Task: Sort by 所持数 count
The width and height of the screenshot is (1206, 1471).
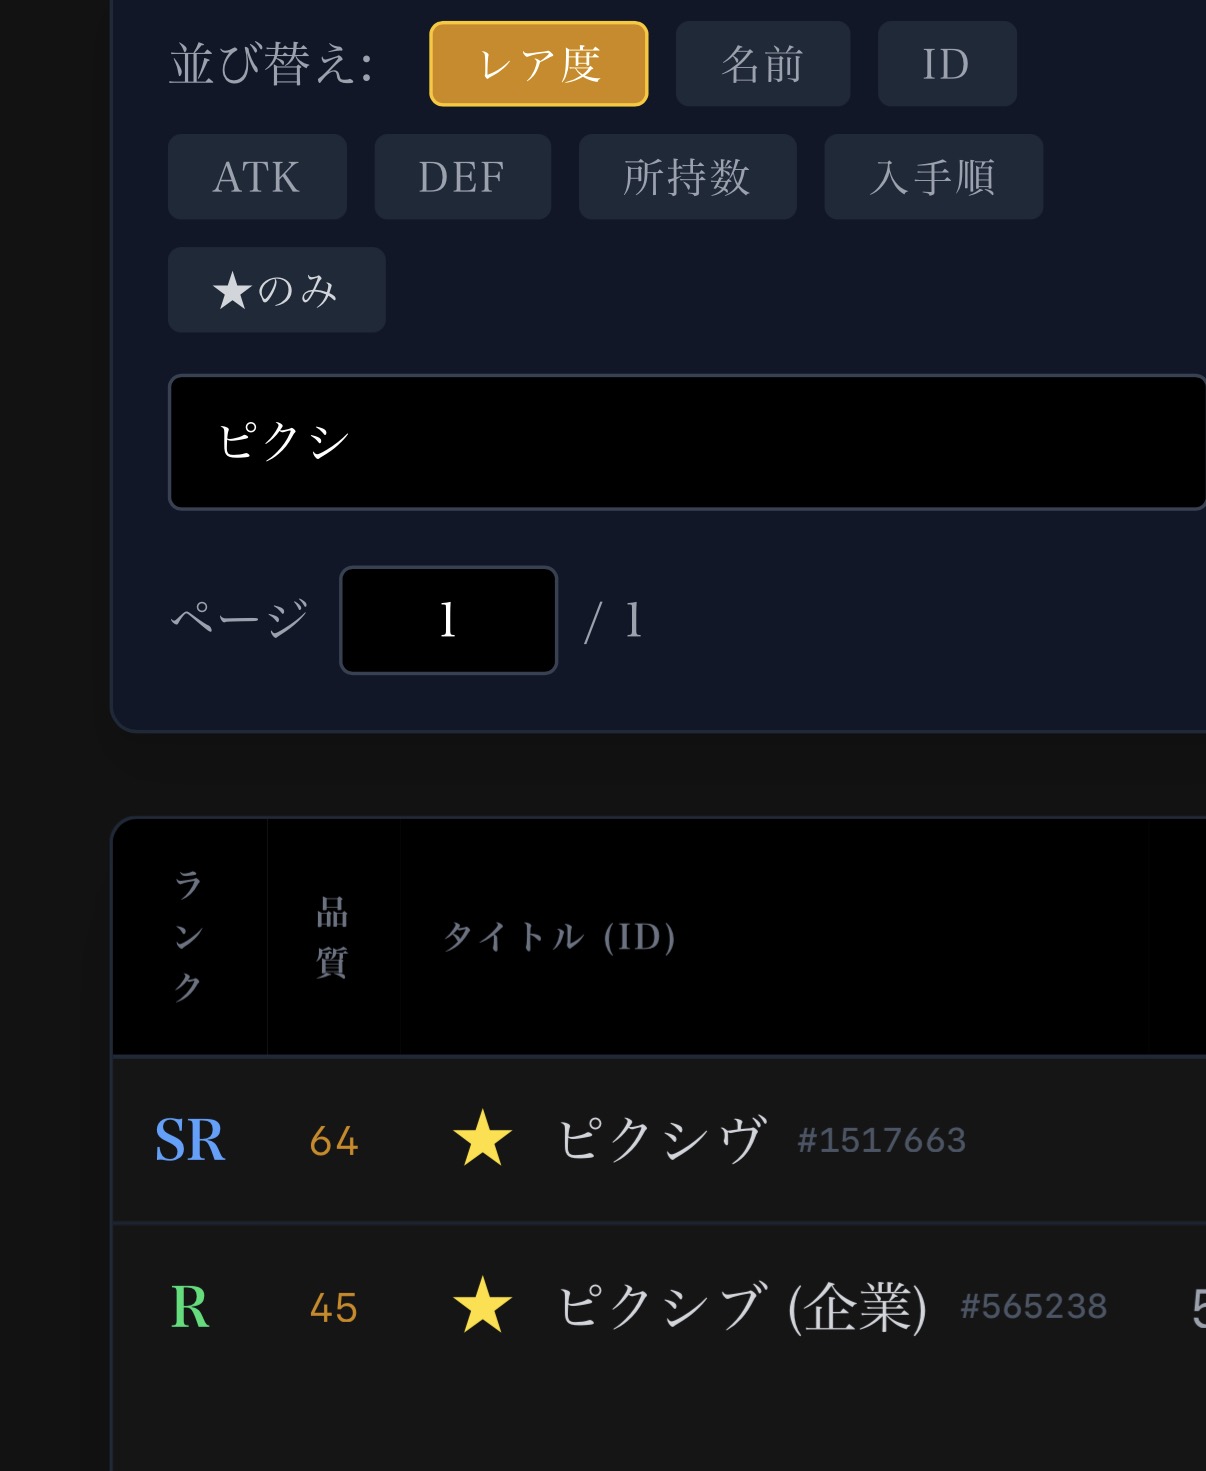Action: click(687, 177)
